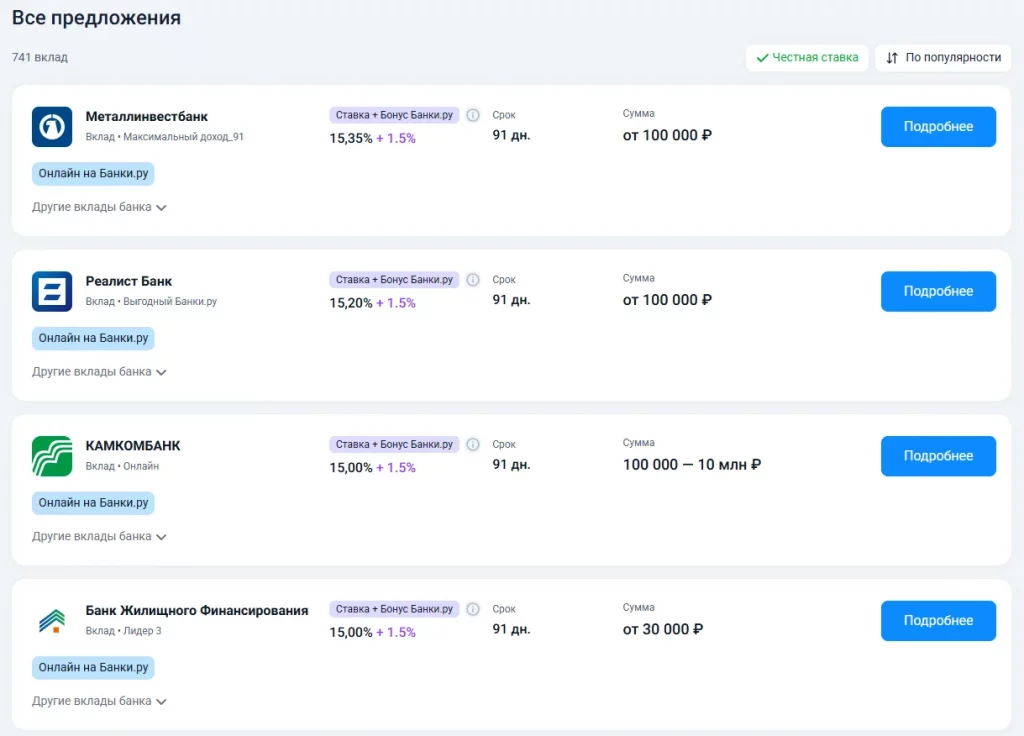1024x736 pixels.
Task: Click Онлайн на Банки.ру tag under КАМКОМБАНК
Action: 93,503
